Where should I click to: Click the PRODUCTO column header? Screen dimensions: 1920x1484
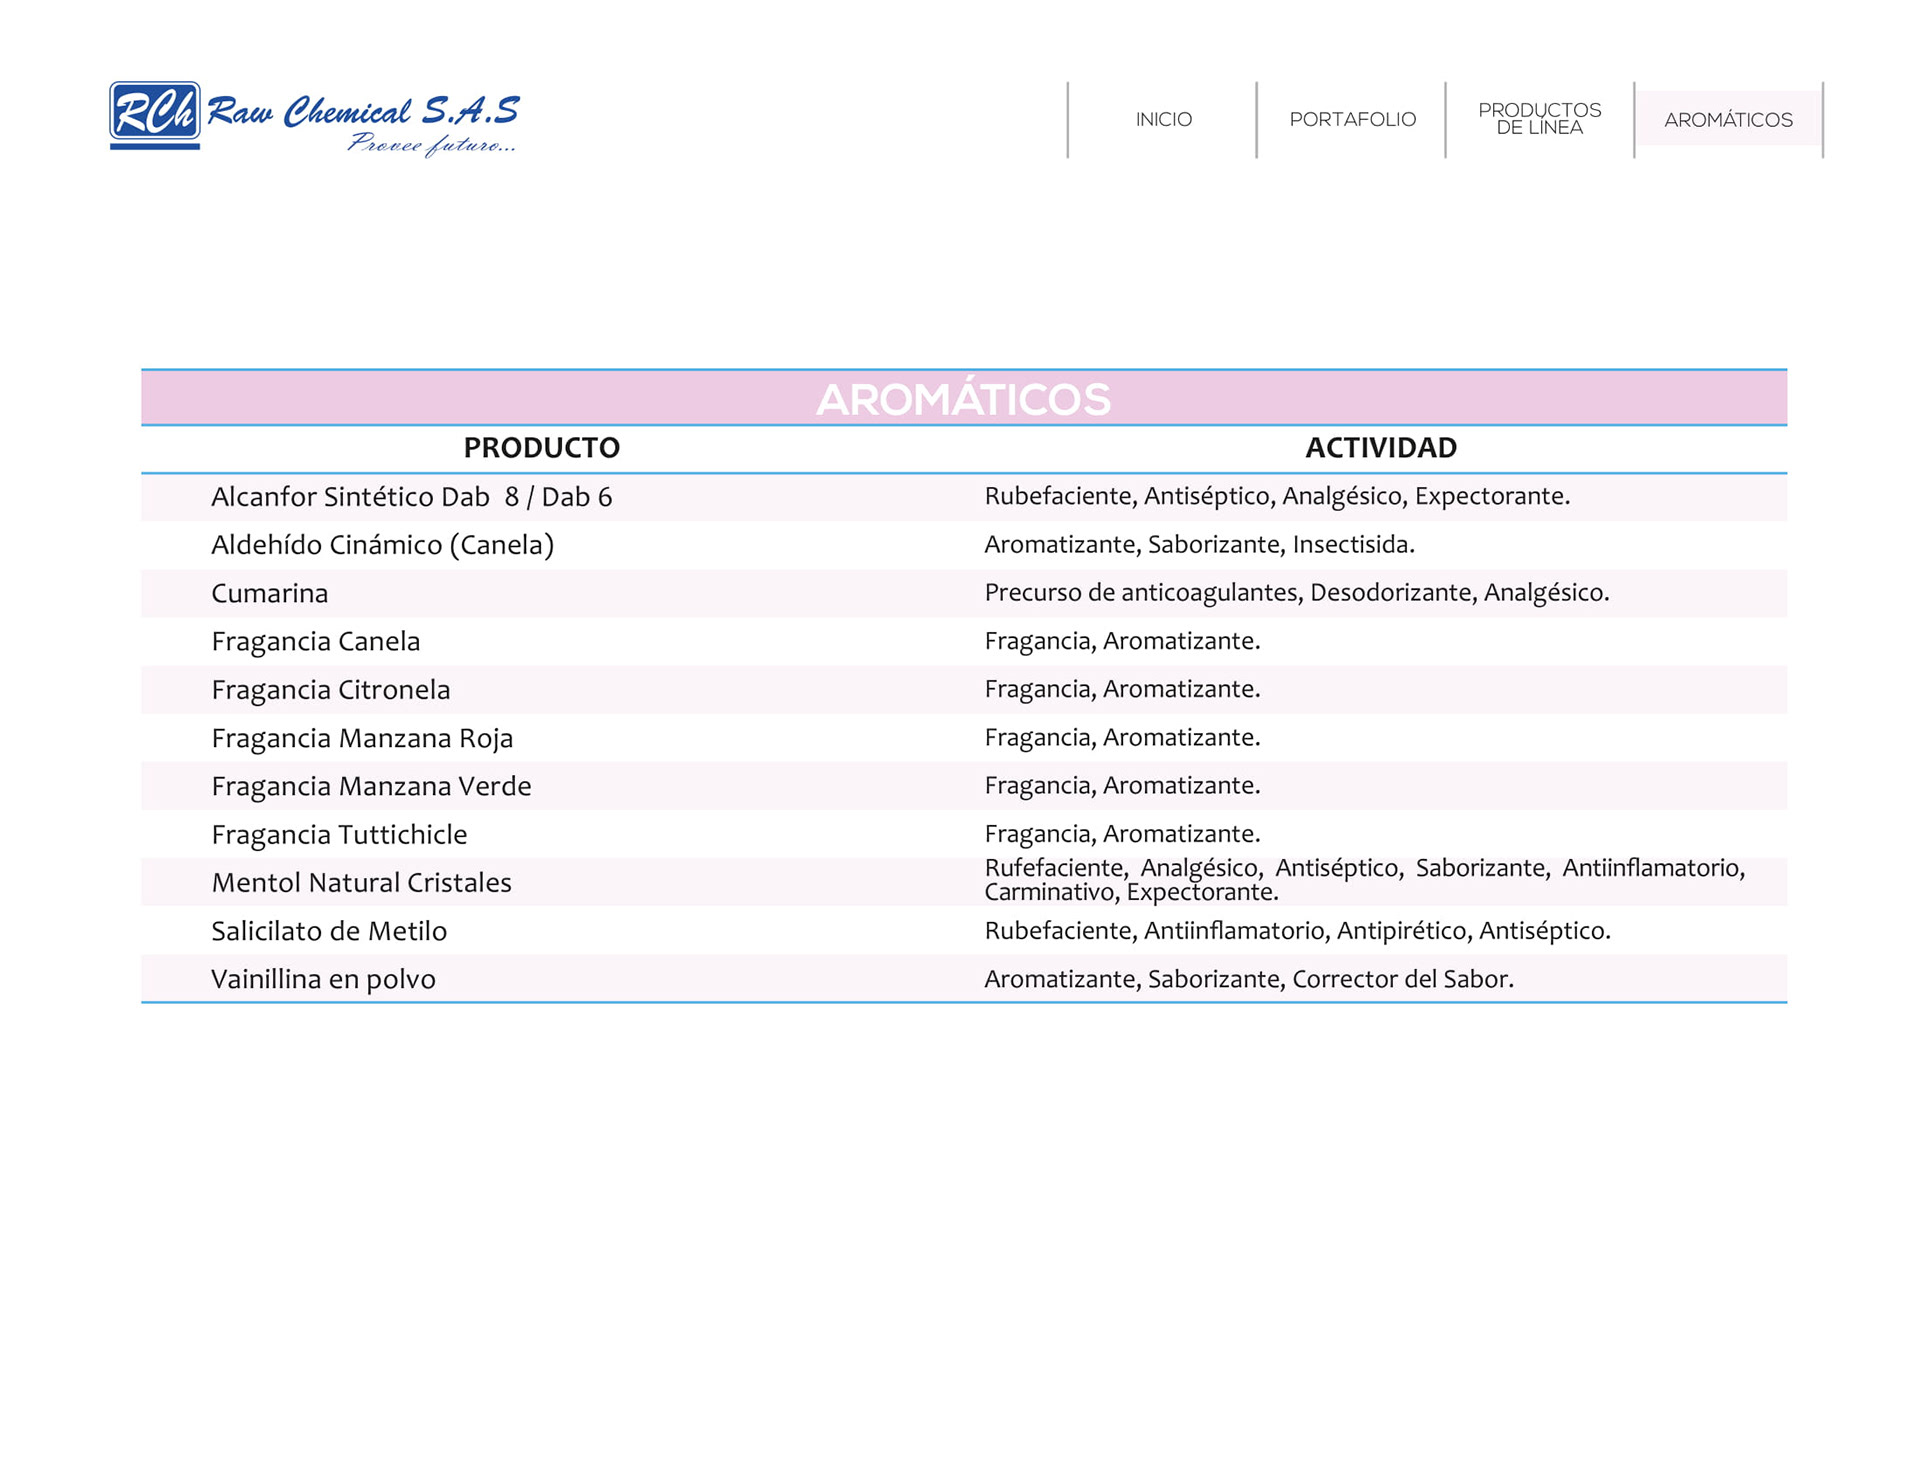tap(541, 448)
